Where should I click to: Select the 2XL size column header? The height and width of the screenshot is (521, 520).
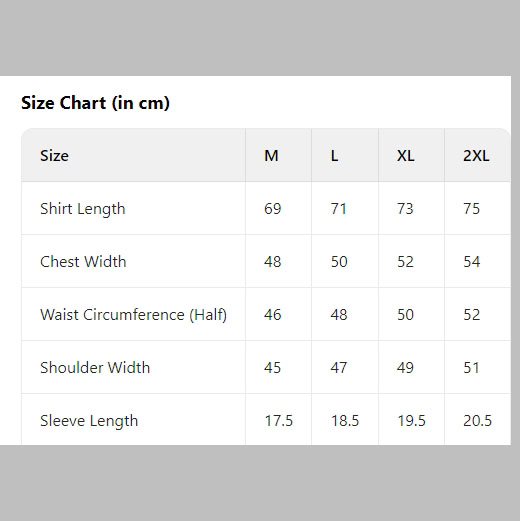tap(477, 155)
